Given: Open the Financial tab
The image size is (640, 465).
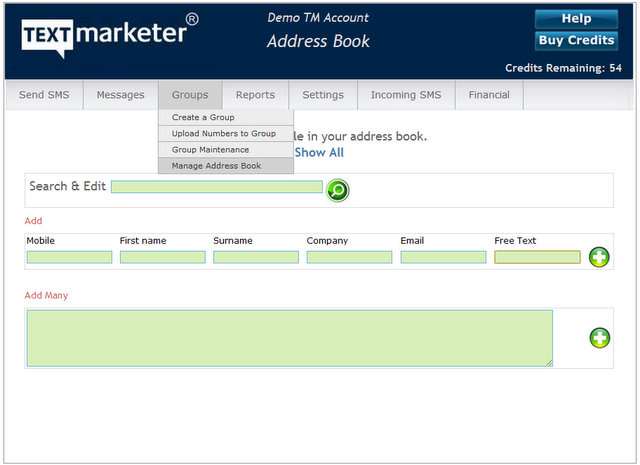Looking at the screenshot, I should point(489,95).
